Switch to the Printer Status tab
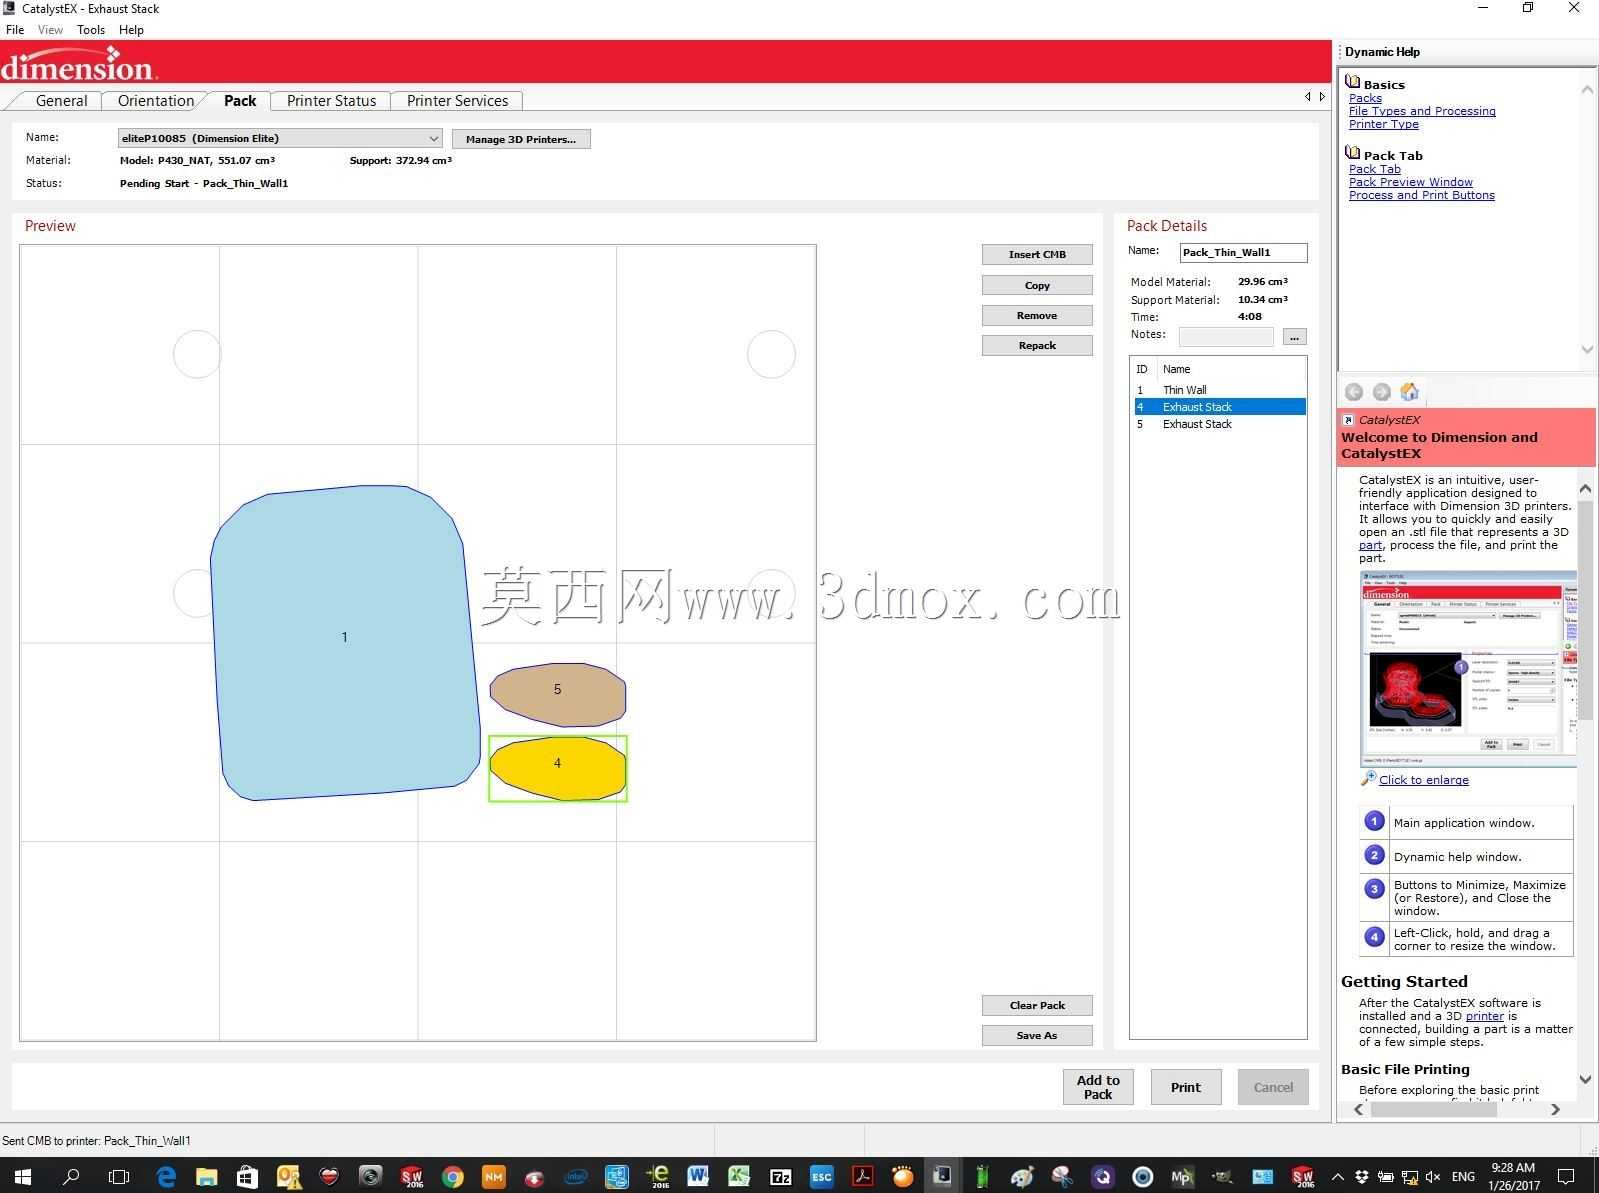1599x1193 pixels. tap(331, 100)
